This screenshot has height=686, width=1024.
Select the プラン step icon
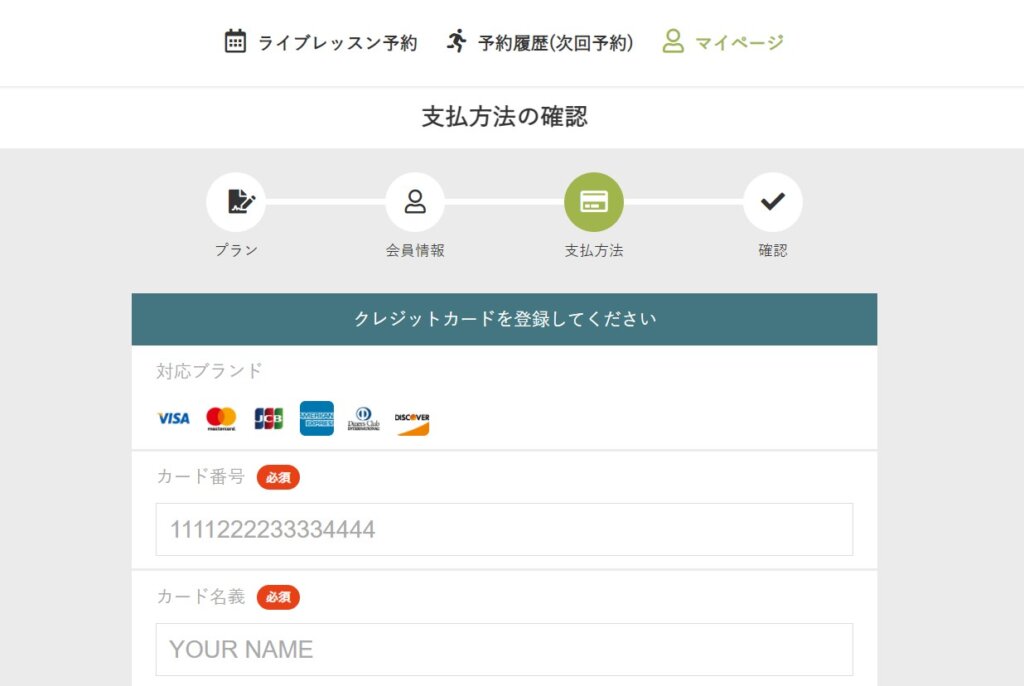coord(236,202)
